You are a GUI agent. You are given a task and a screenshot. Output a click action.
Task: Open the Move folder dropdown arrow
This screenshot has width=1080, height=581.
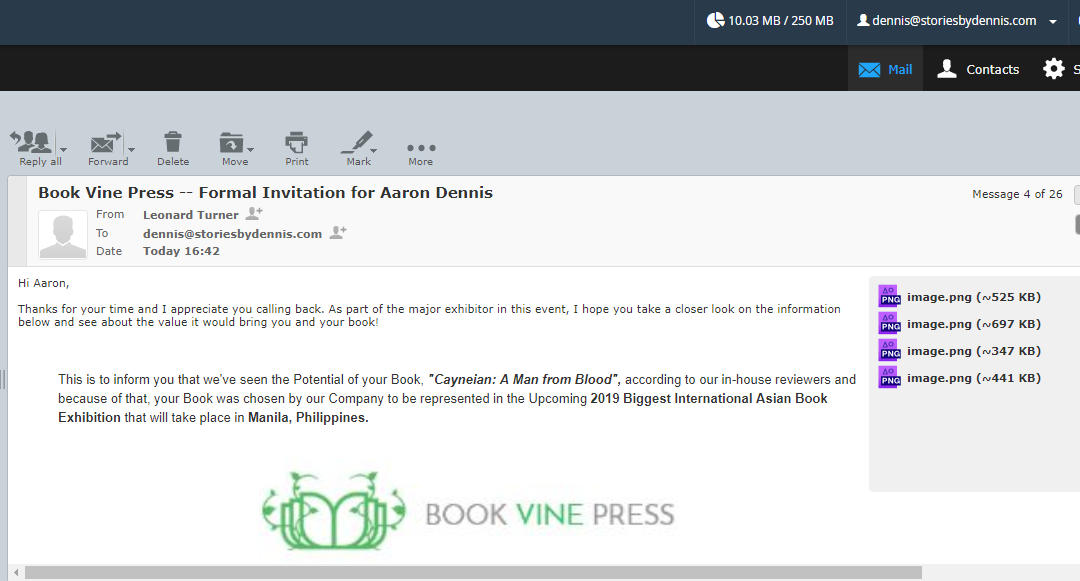coord(251,149)
